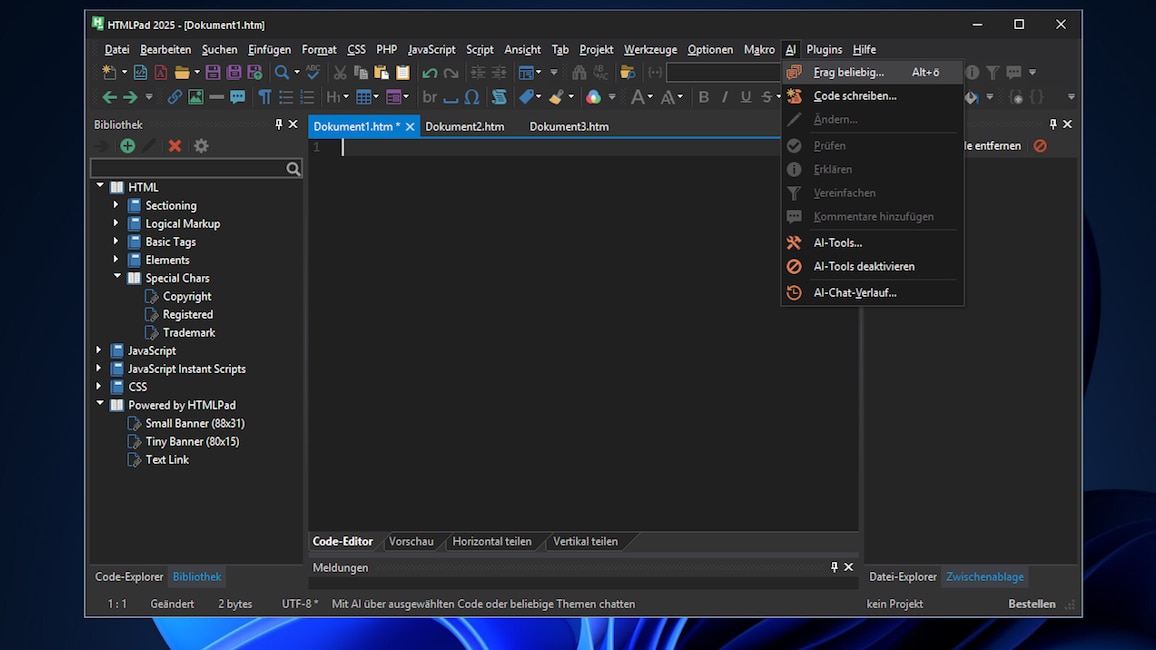Viewport: 1156px width, 650px height.
Task: Click the Omega special character icon
Action: 472,97
